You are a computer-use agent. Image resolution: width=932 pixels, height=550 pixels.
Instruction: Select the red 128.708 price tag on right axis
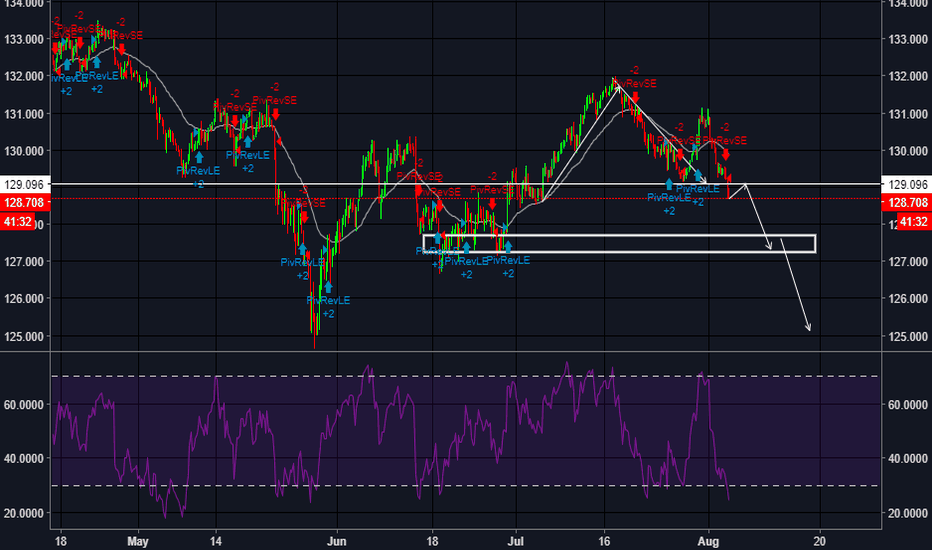(907, 203)
